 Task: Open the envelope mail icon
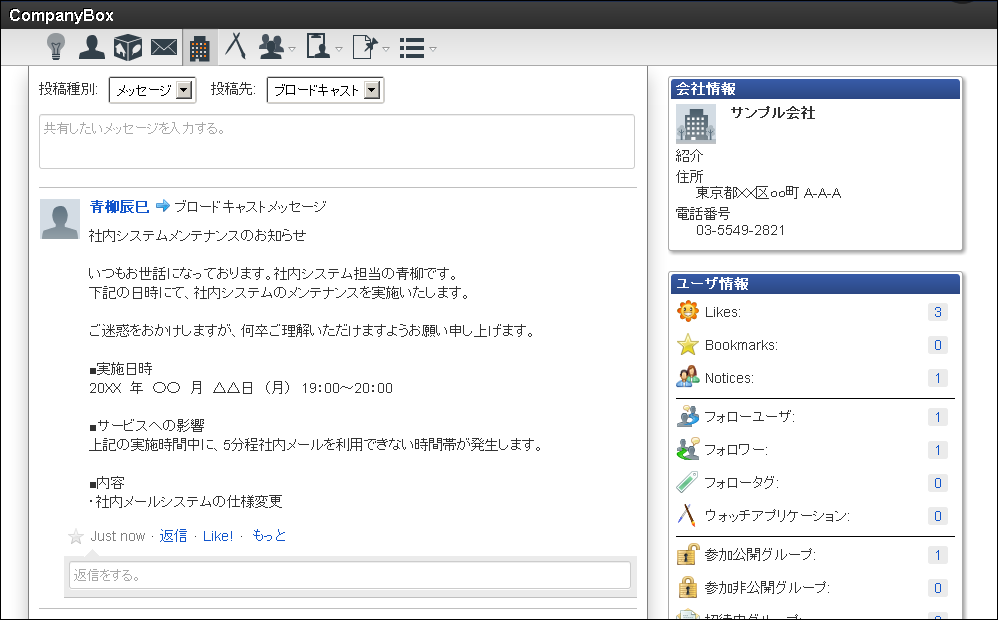pos(163,47)
